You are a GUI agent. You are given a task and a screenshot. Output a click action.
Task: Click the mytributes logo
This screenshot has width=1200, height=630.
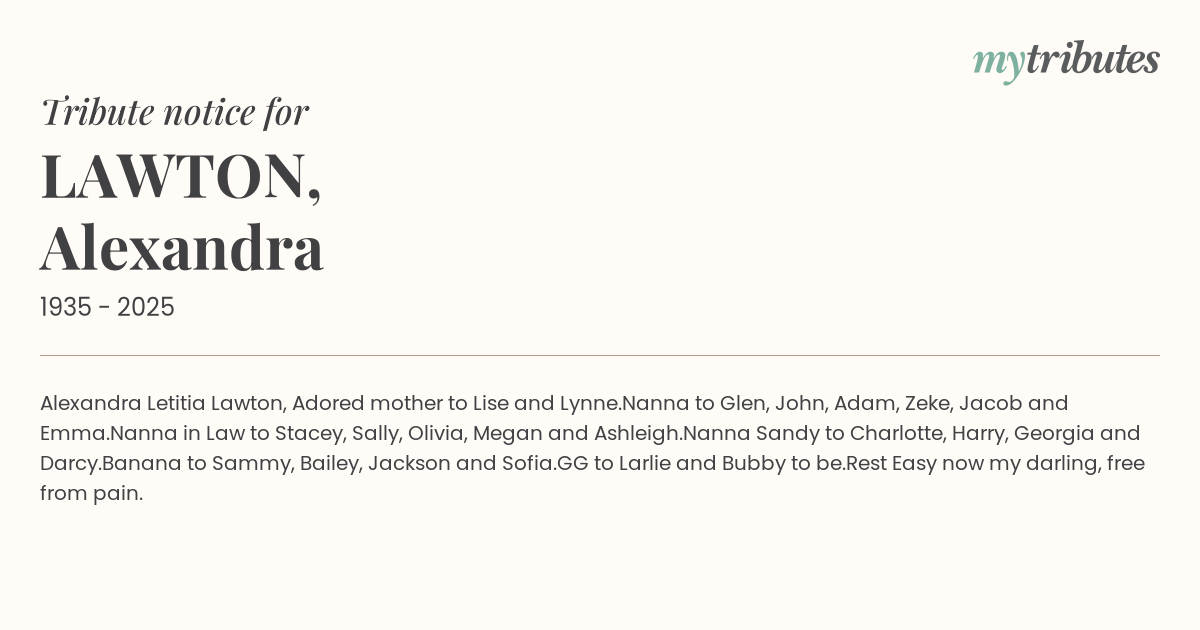point(1065,61)
